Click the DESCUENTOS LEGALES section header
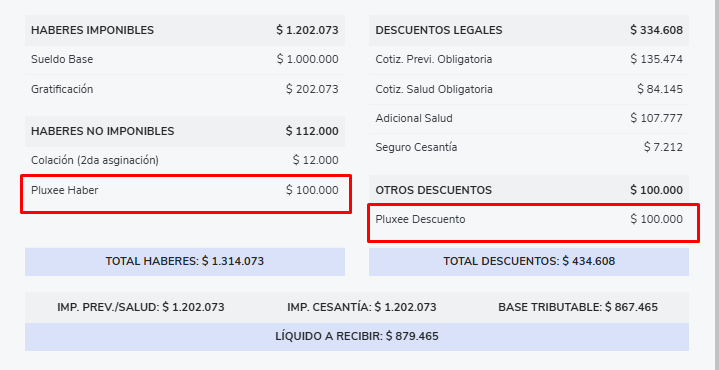Screen dimensions: 719x370 pos(529,30)
